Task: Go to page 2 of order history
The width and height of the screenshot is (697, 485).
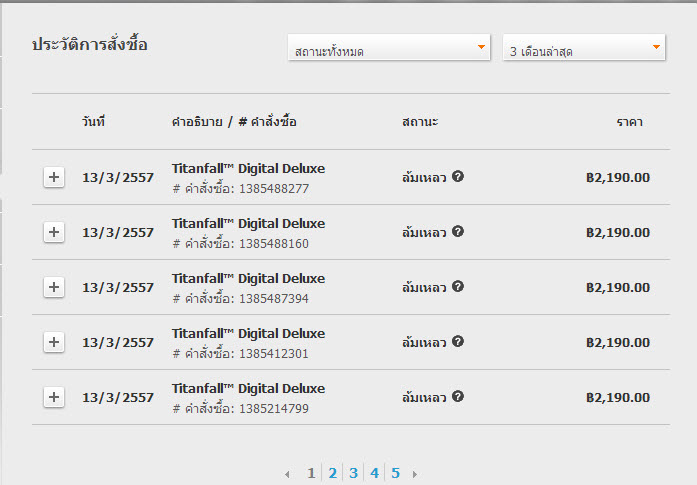Action: point(332,473)
